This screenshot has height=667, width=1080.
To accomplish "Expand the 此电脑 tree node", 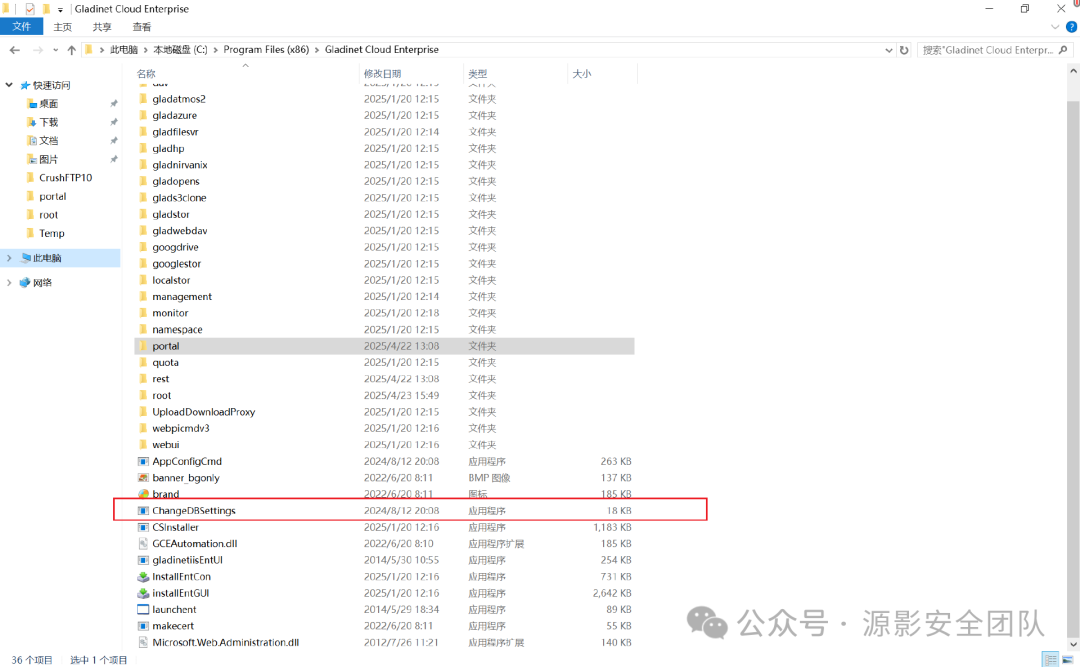I will 9,258.
